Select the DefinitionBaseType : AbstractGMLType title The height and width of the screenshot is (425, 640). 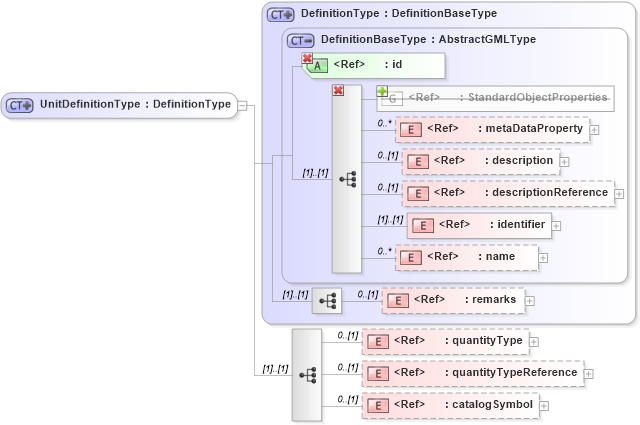click(x=428, y=40)
